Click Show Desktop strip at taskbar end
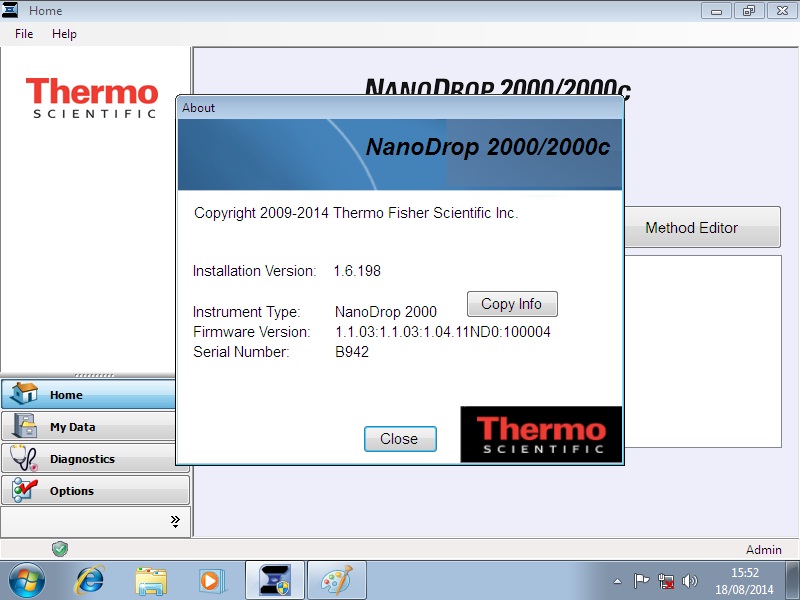 click(x=792, y=580)
